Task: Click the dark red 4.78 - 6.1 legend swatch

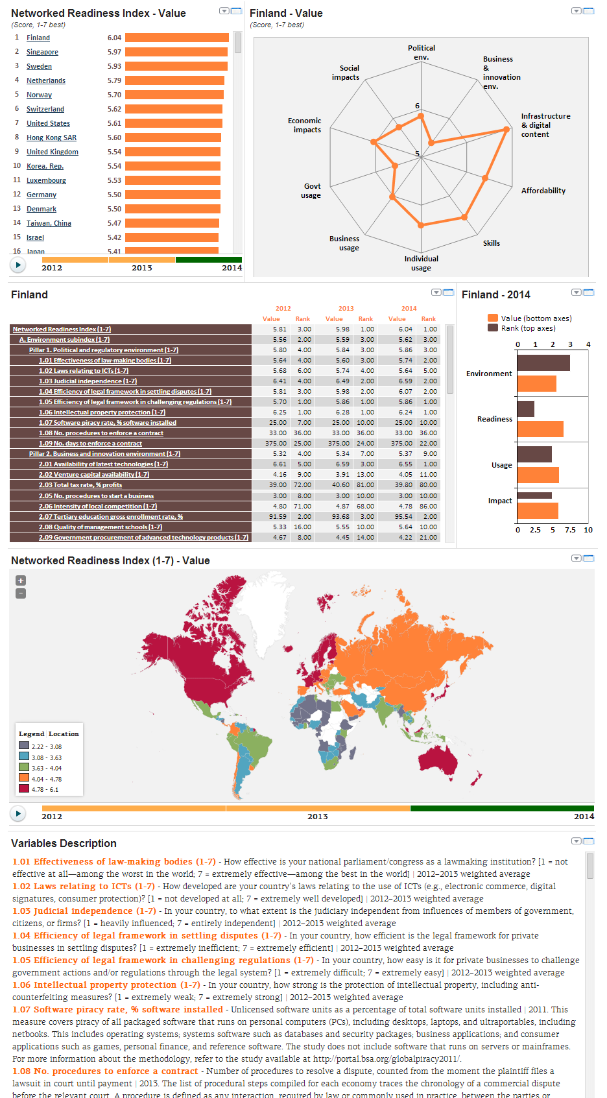Action: (24, 789)
